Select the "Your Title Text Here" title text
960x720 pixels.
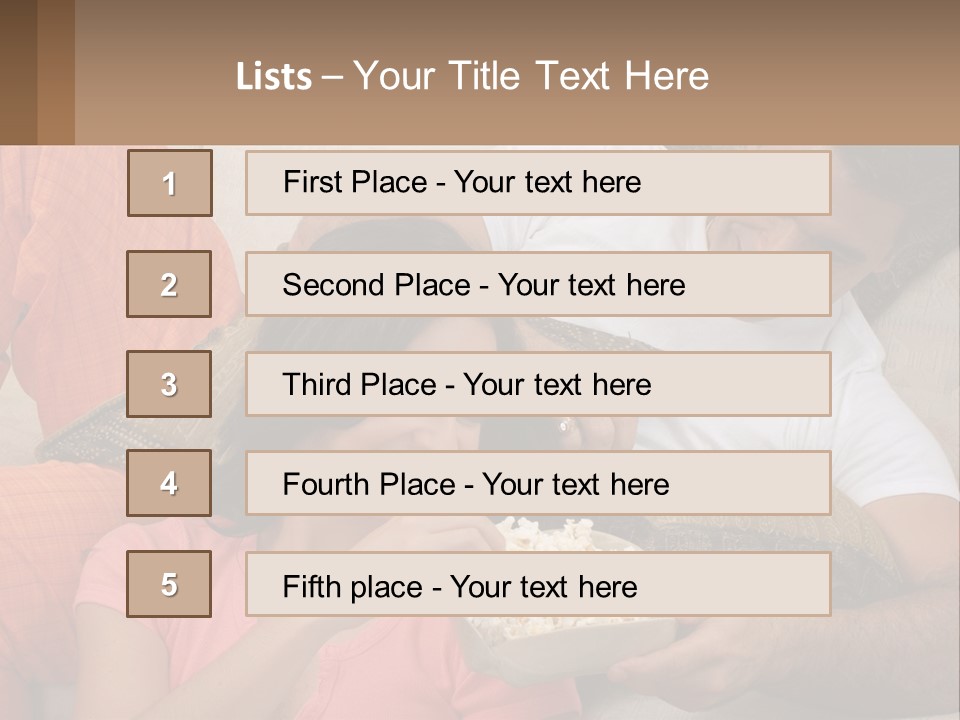tap(531, 76)
